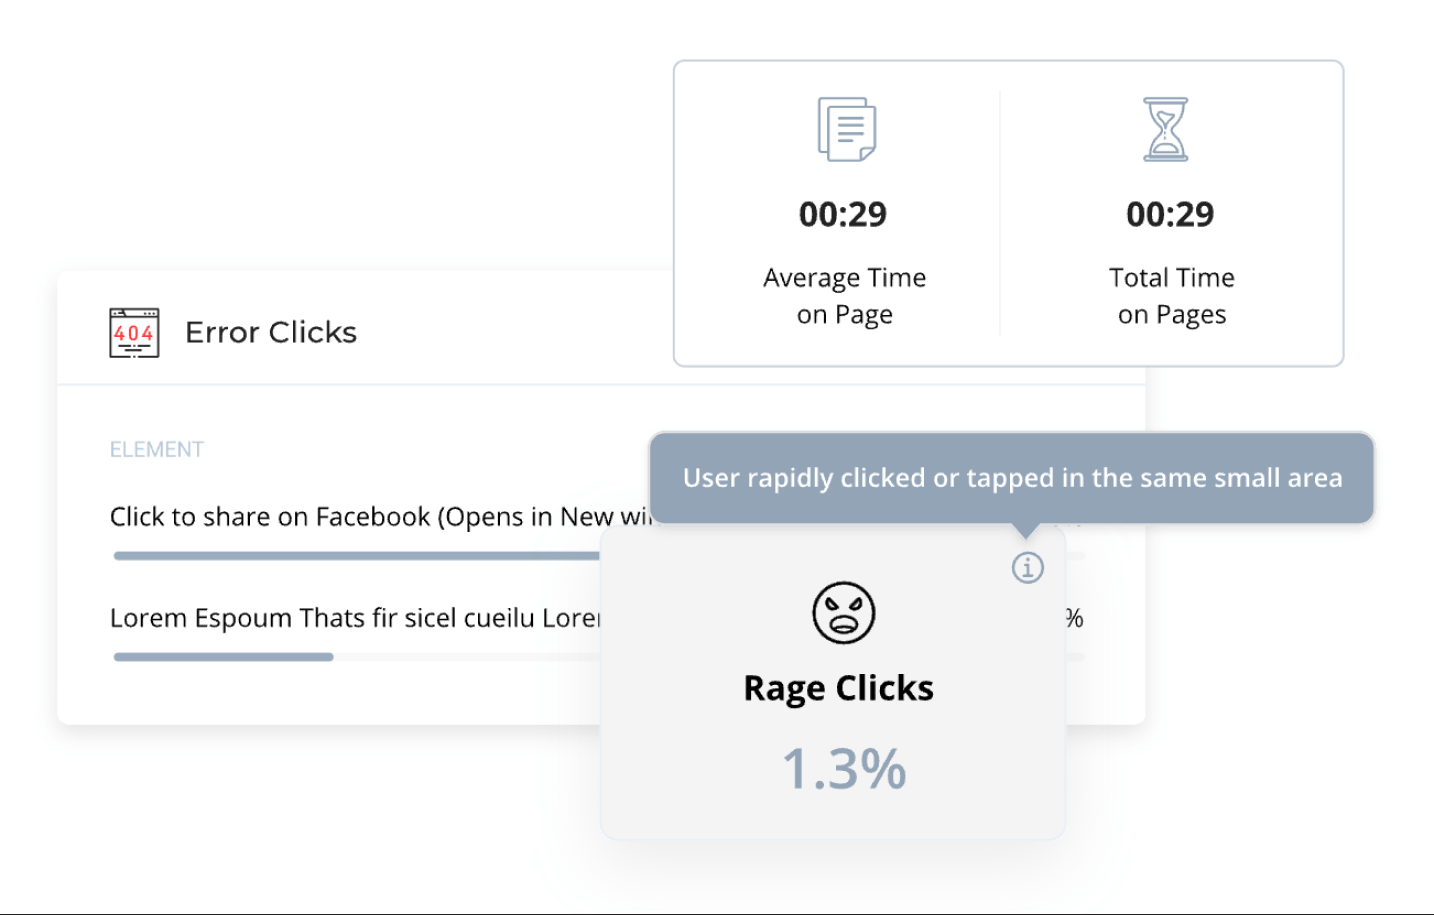
Task: Click the Average Time on Page label
Action: tap(845, 296)
